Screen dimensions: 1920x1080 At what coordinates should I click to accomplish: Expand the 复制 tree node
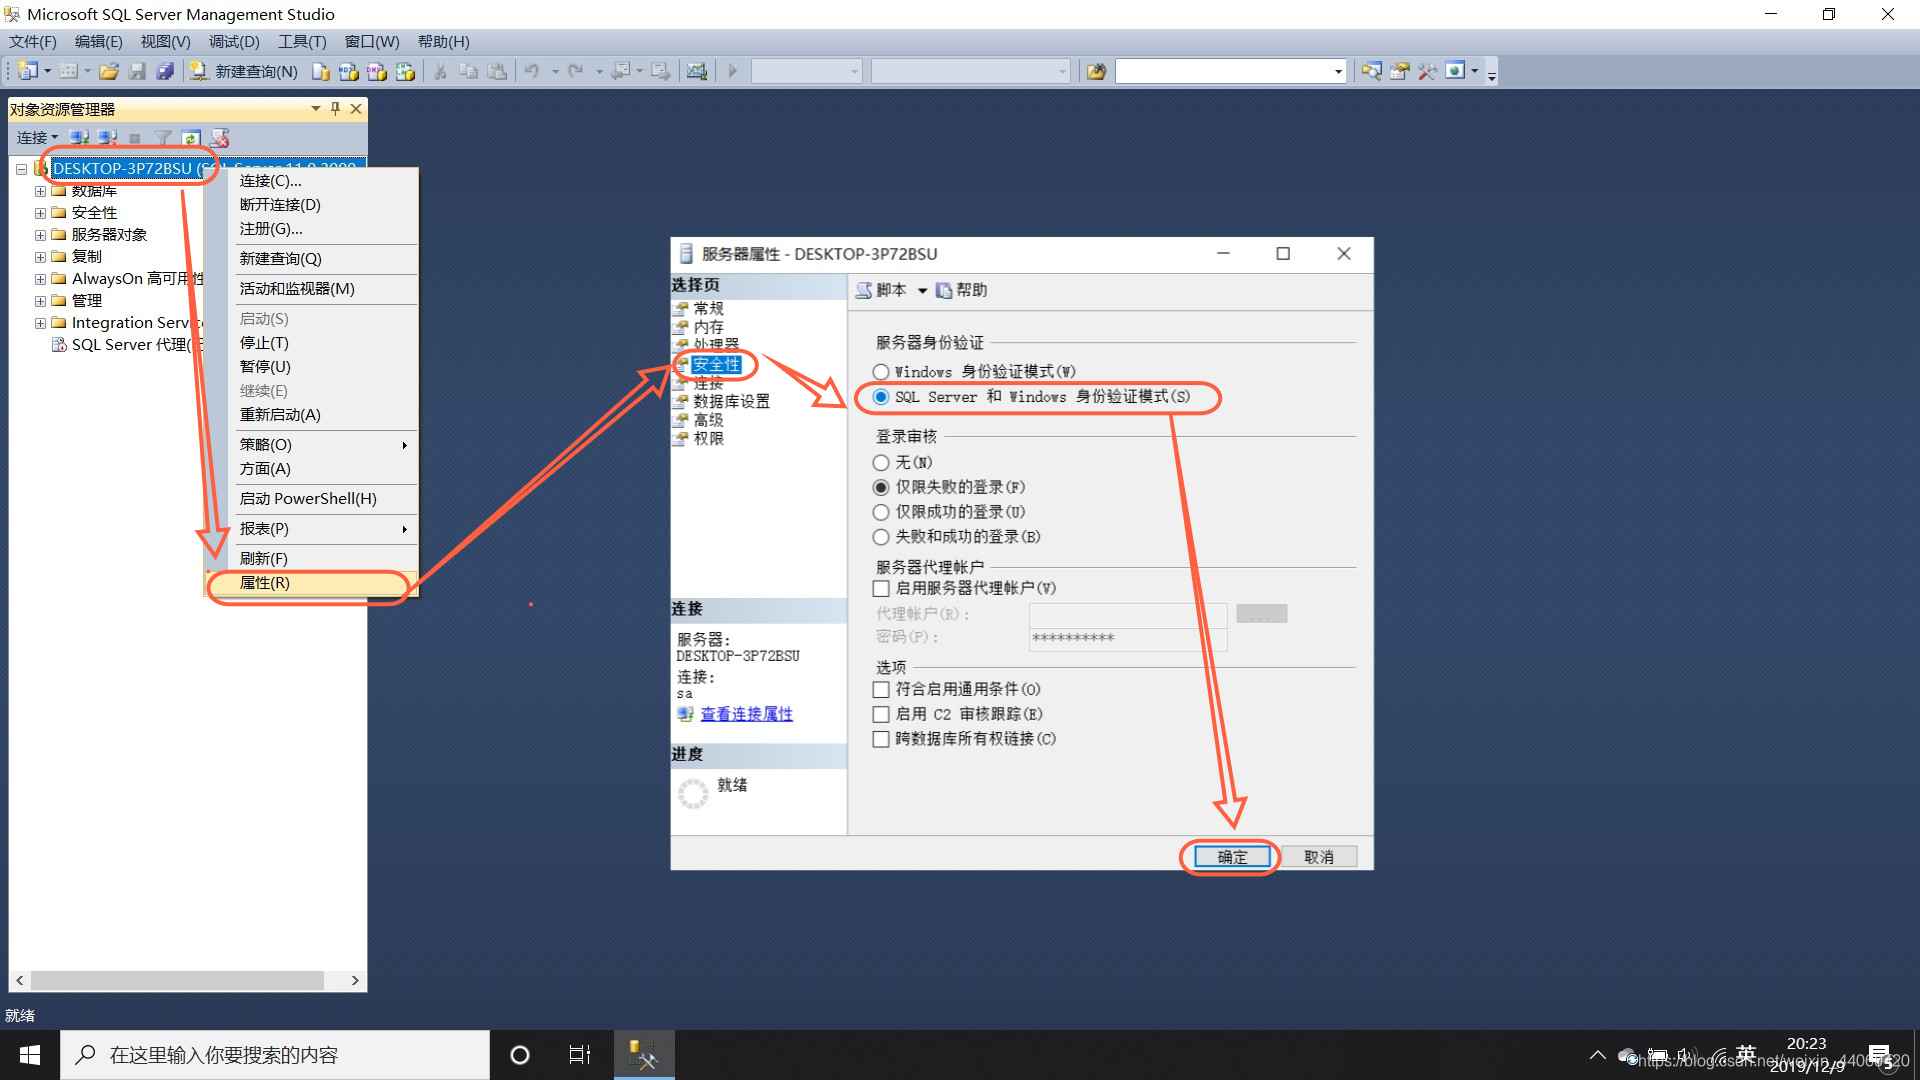[40, 257]
